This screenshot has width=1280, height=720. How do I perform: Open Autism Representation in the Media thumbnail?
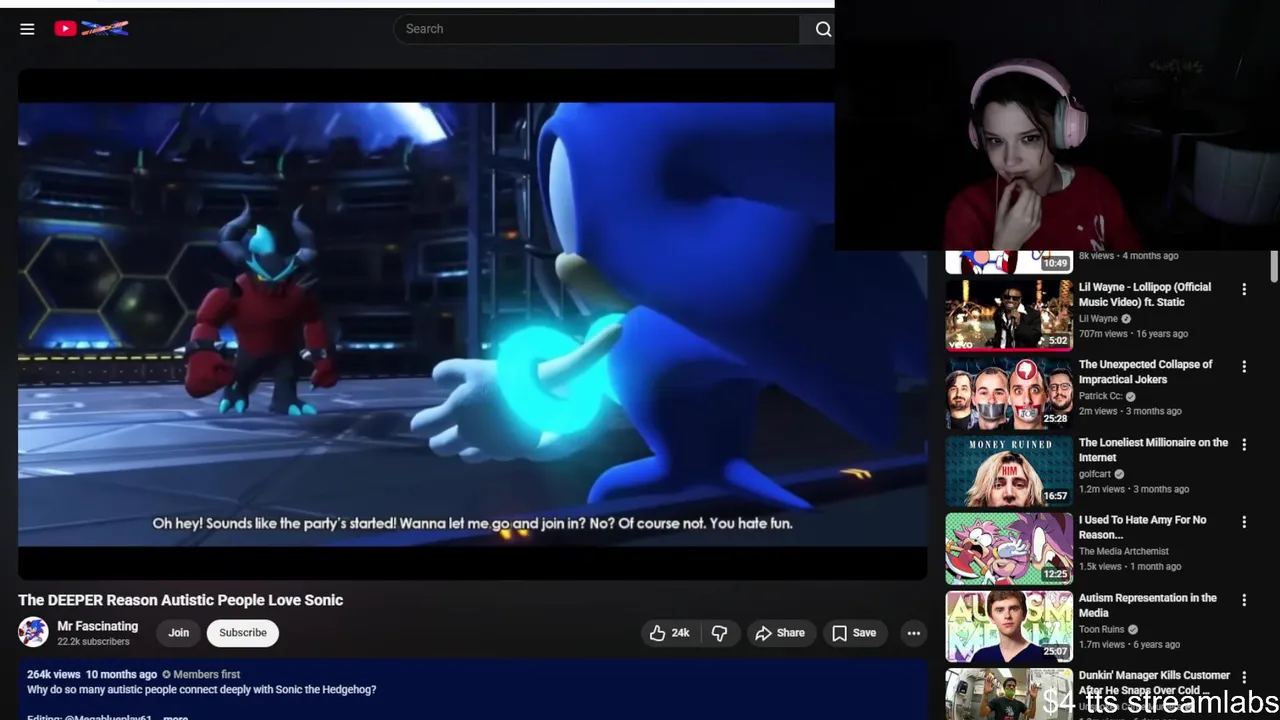point(1009,626)
